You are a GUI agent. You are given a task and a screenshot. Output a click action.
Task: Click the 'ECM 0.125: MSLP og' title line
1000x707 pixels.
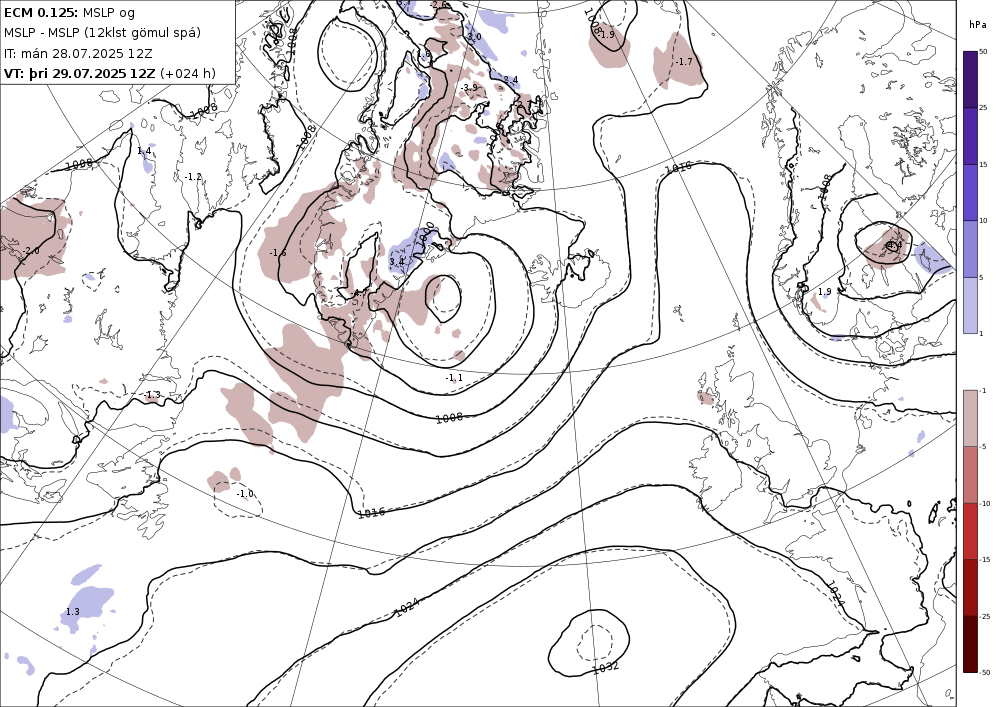pyautogui.click(x=69, y=12)
